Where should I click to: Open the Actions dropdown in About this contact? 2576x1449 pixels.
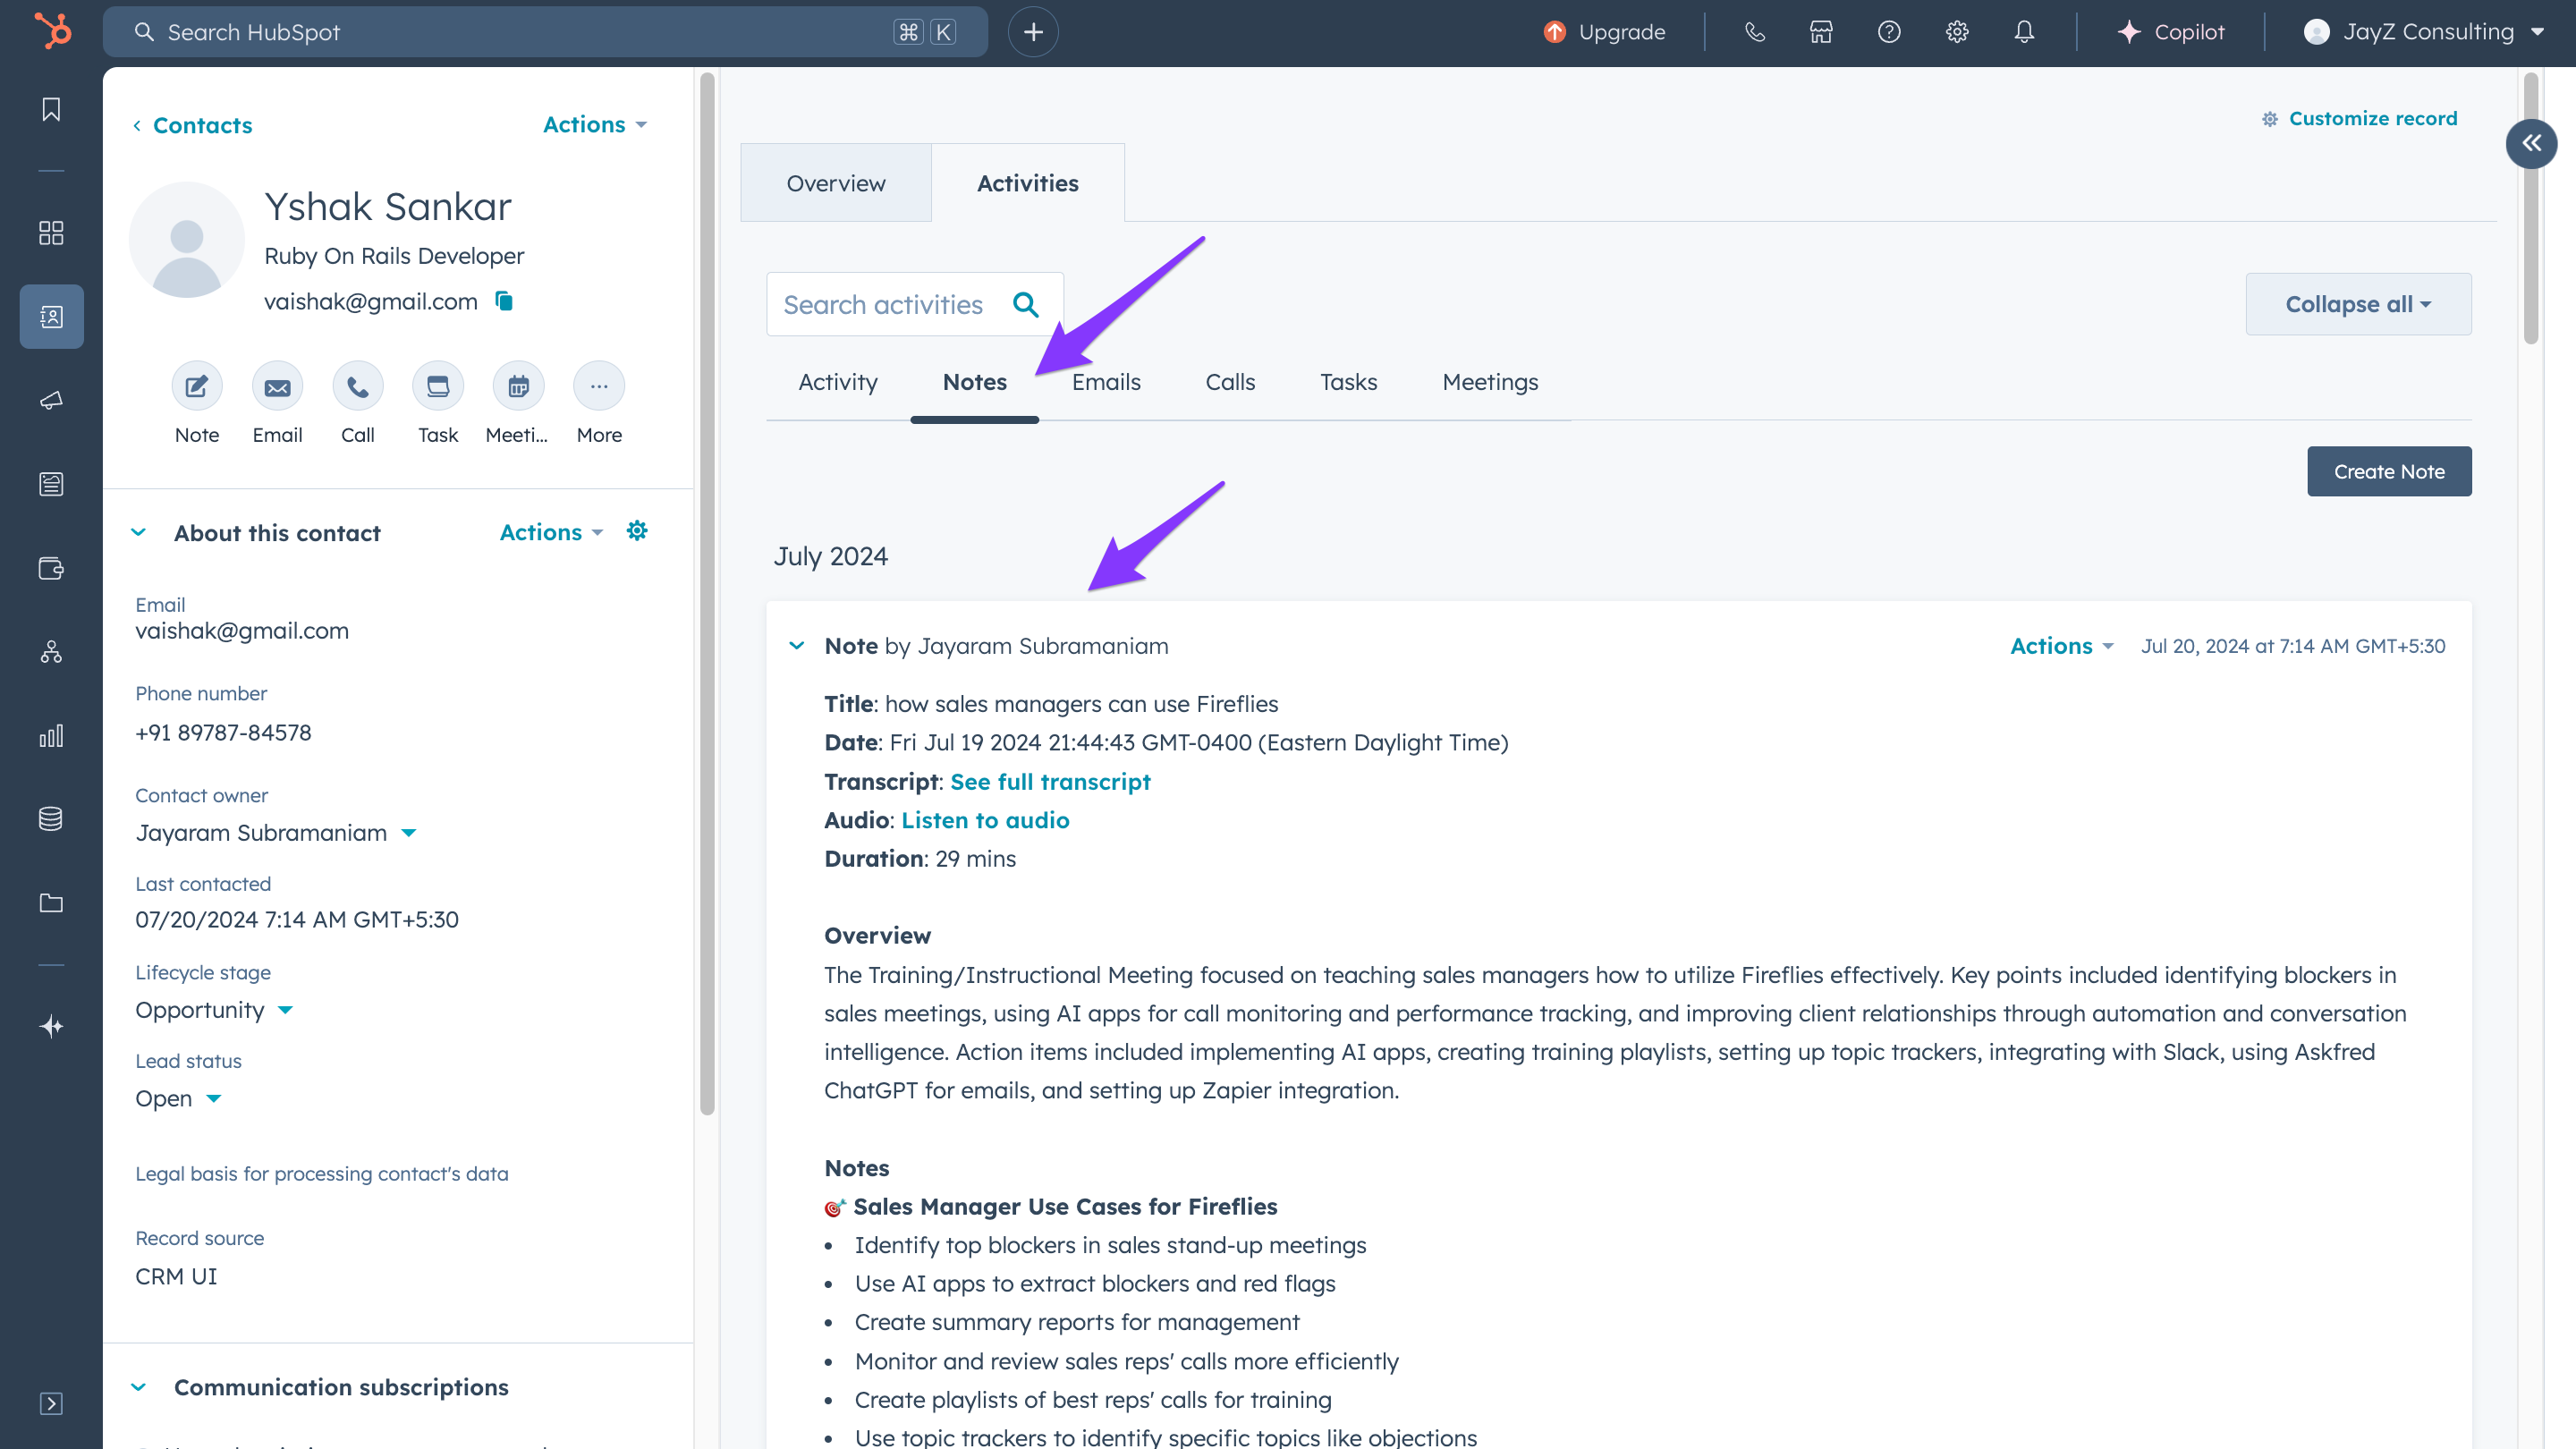(551, 532)
